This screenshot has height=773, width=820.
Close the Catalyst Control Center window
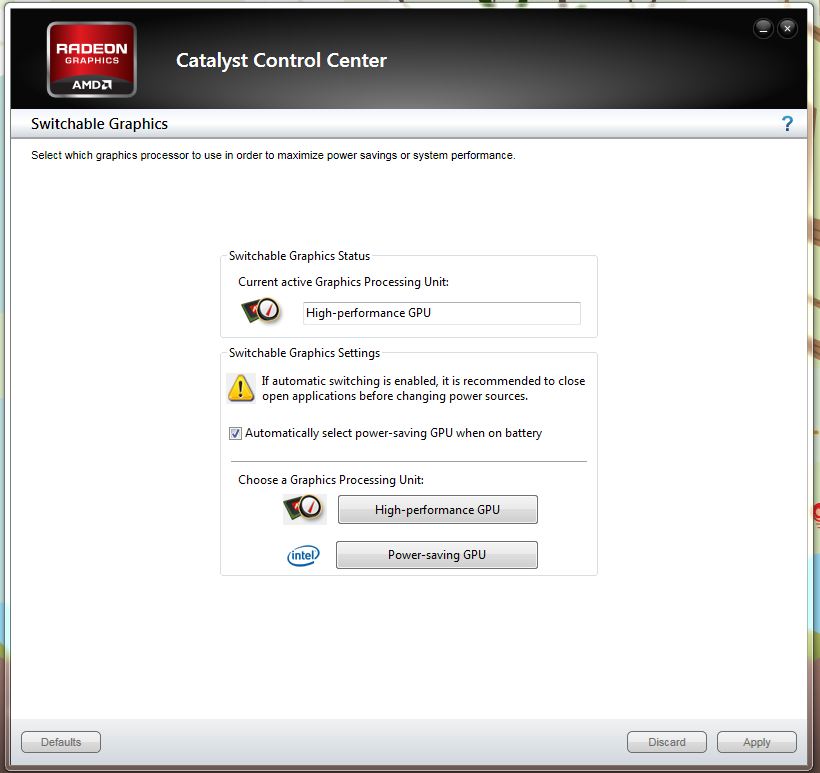pos(787,29)
